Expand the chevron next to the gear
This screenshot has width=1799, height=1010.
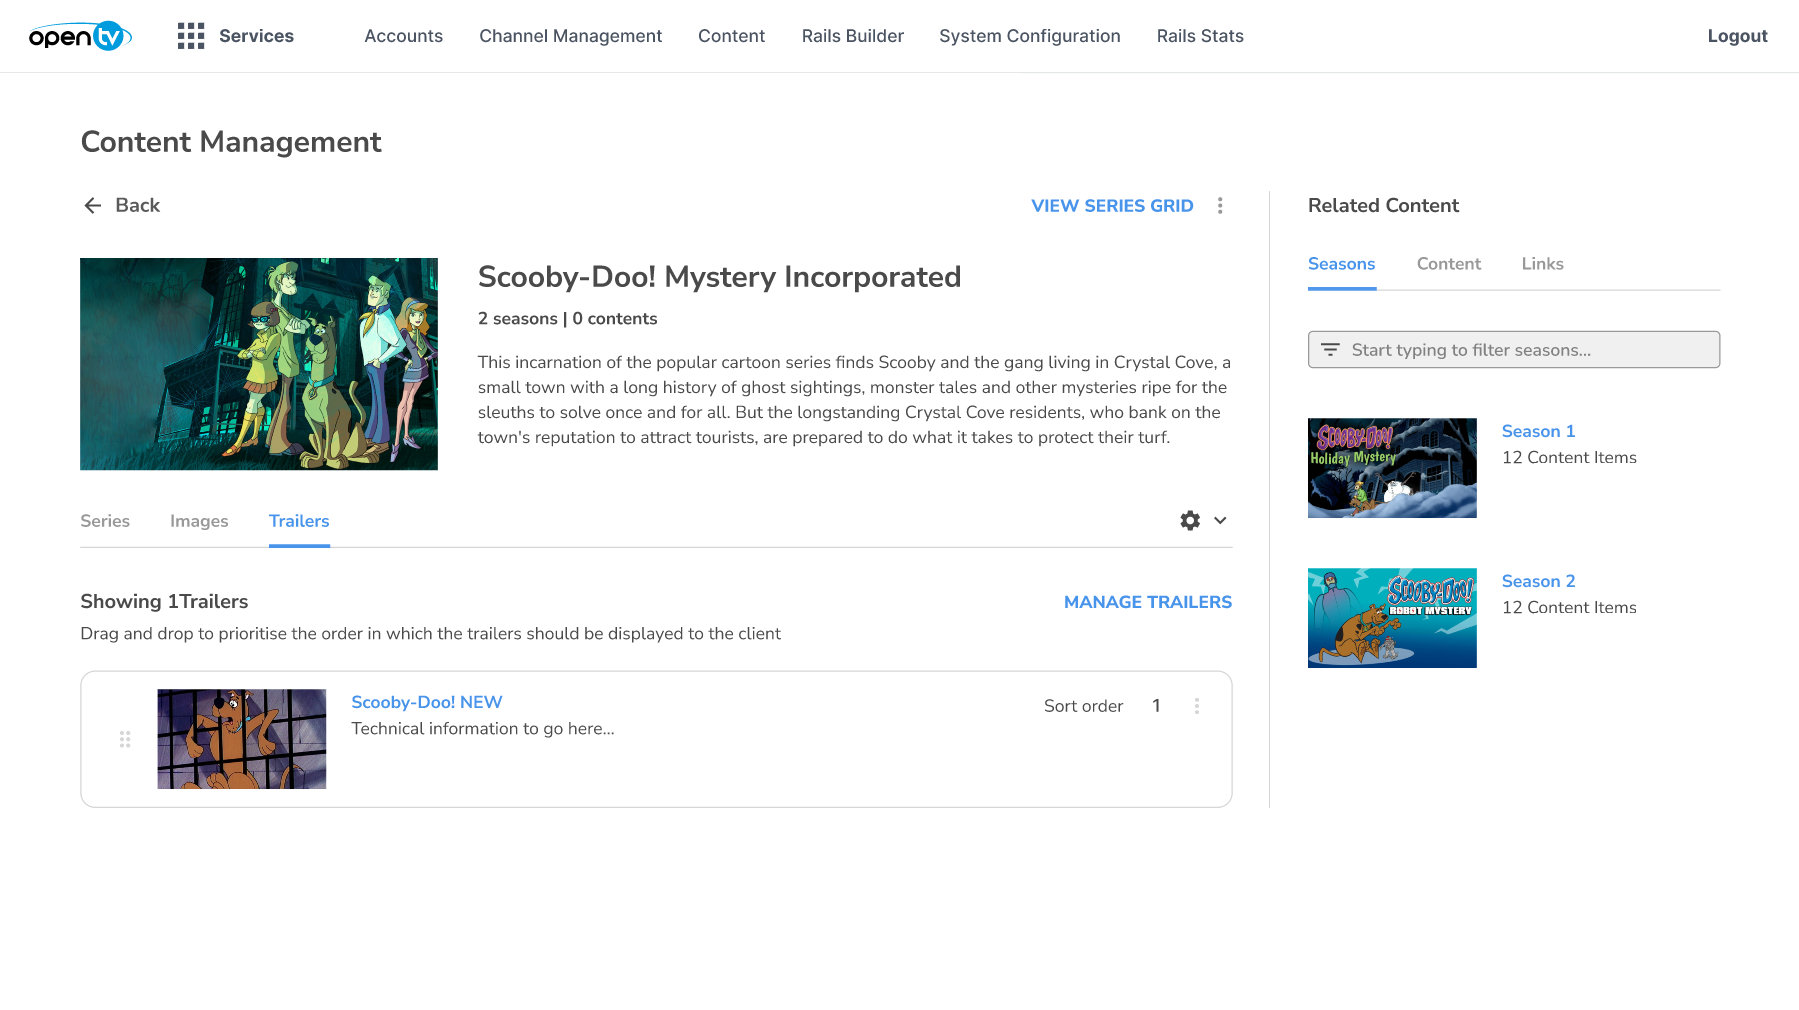[1220, 520]
